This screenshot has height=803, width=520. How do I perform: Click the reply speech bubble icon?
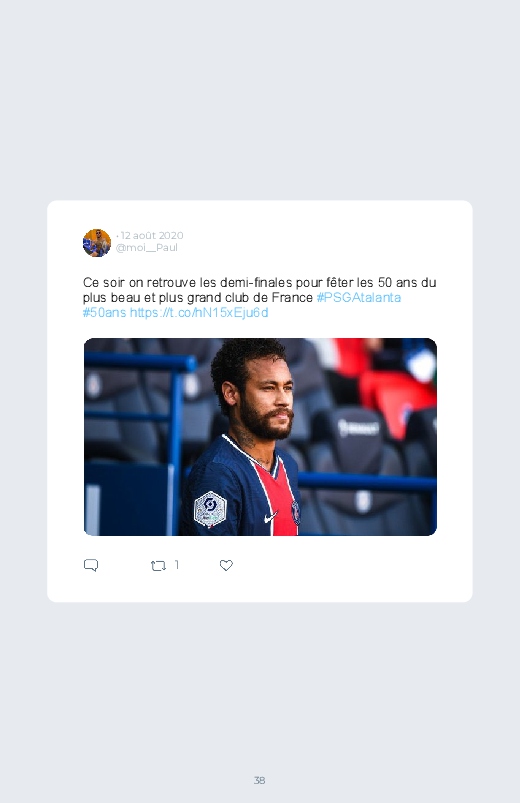91,565
